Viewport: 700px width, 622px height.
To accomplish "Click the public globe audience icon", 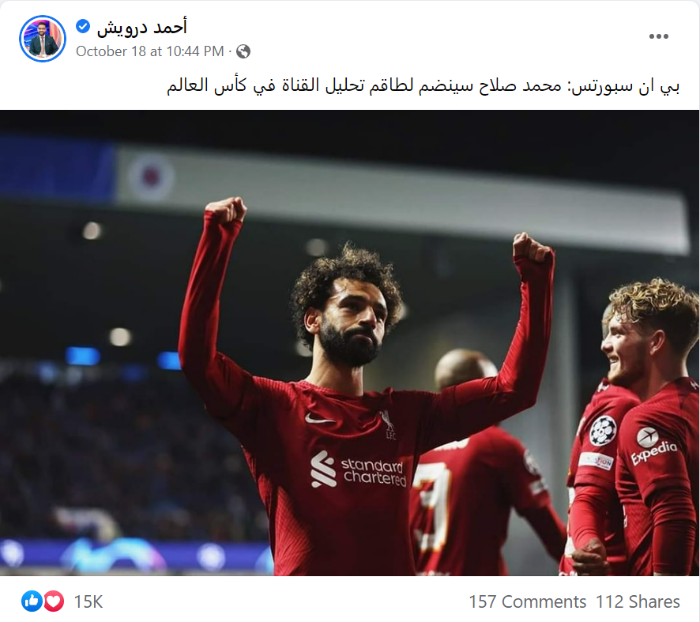I will (x=243, y=52).
